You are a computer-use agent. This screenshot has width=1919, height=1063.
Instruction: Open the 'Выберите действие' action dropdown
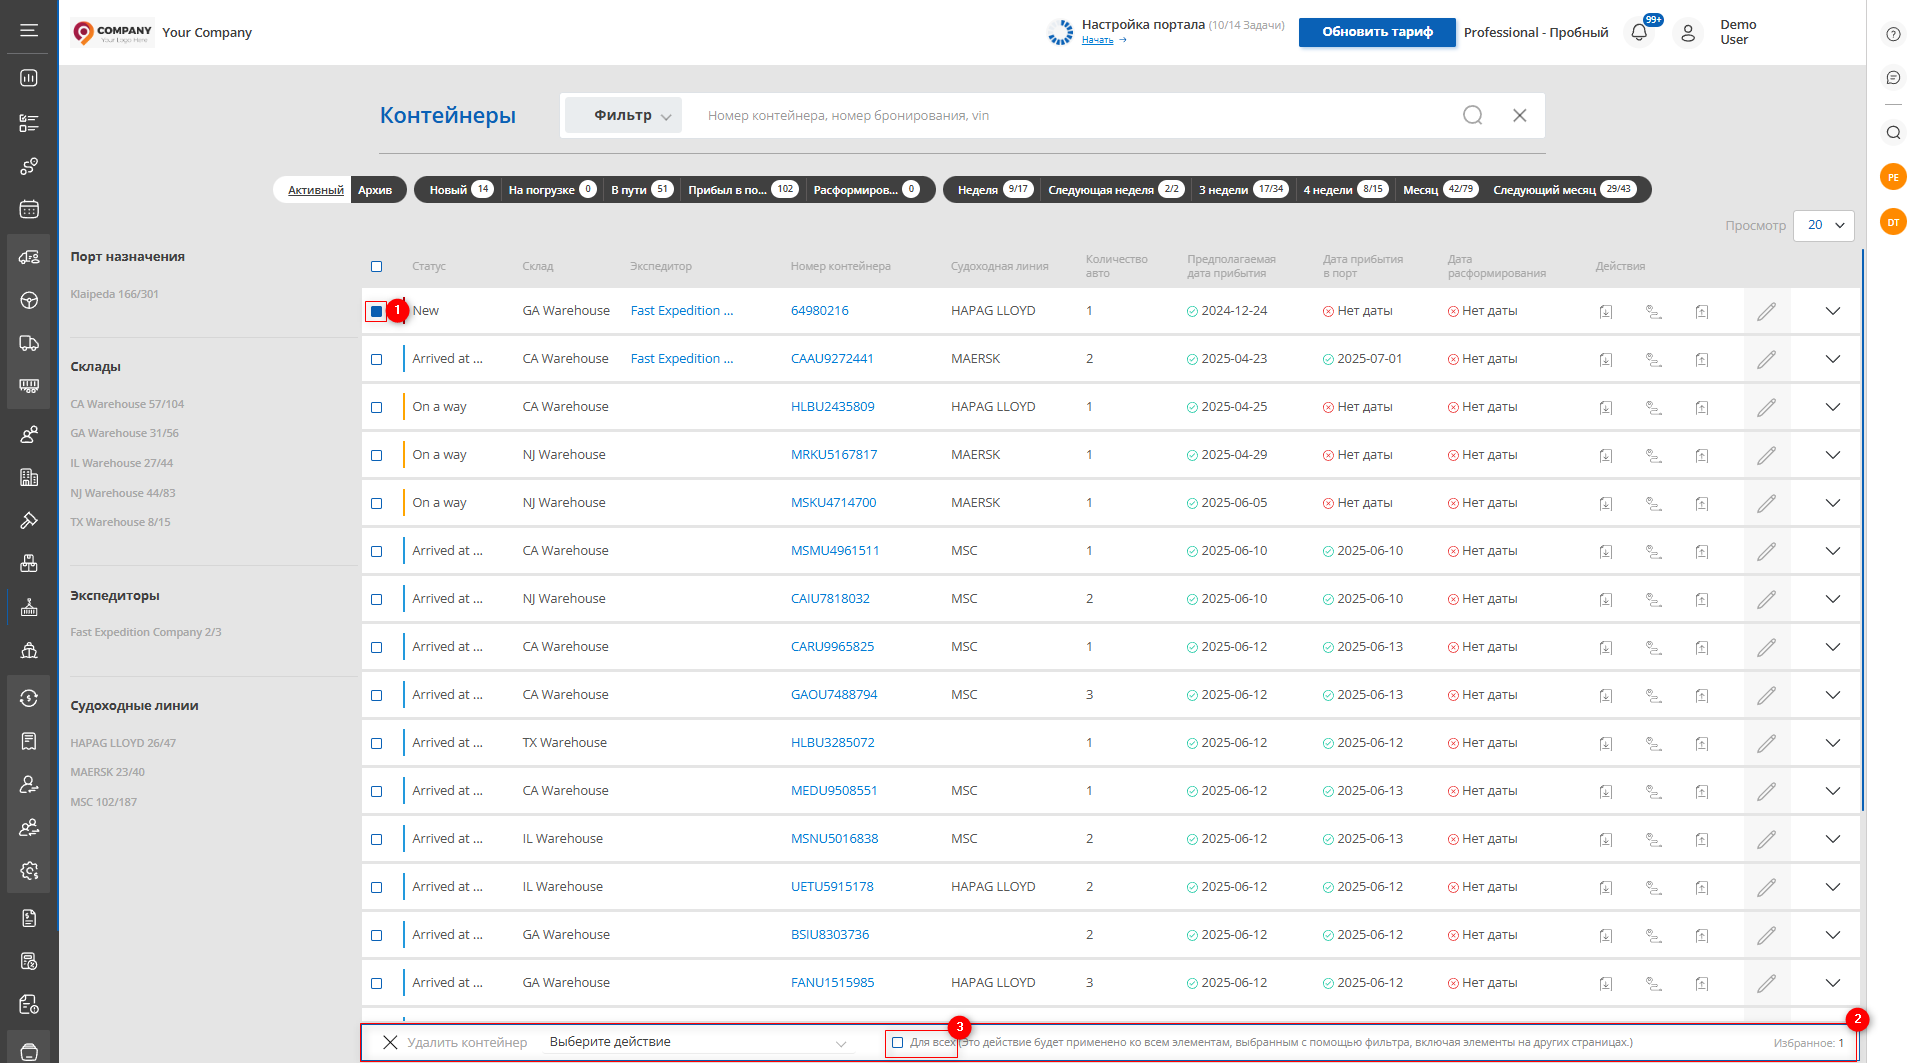pos(698,1042)
